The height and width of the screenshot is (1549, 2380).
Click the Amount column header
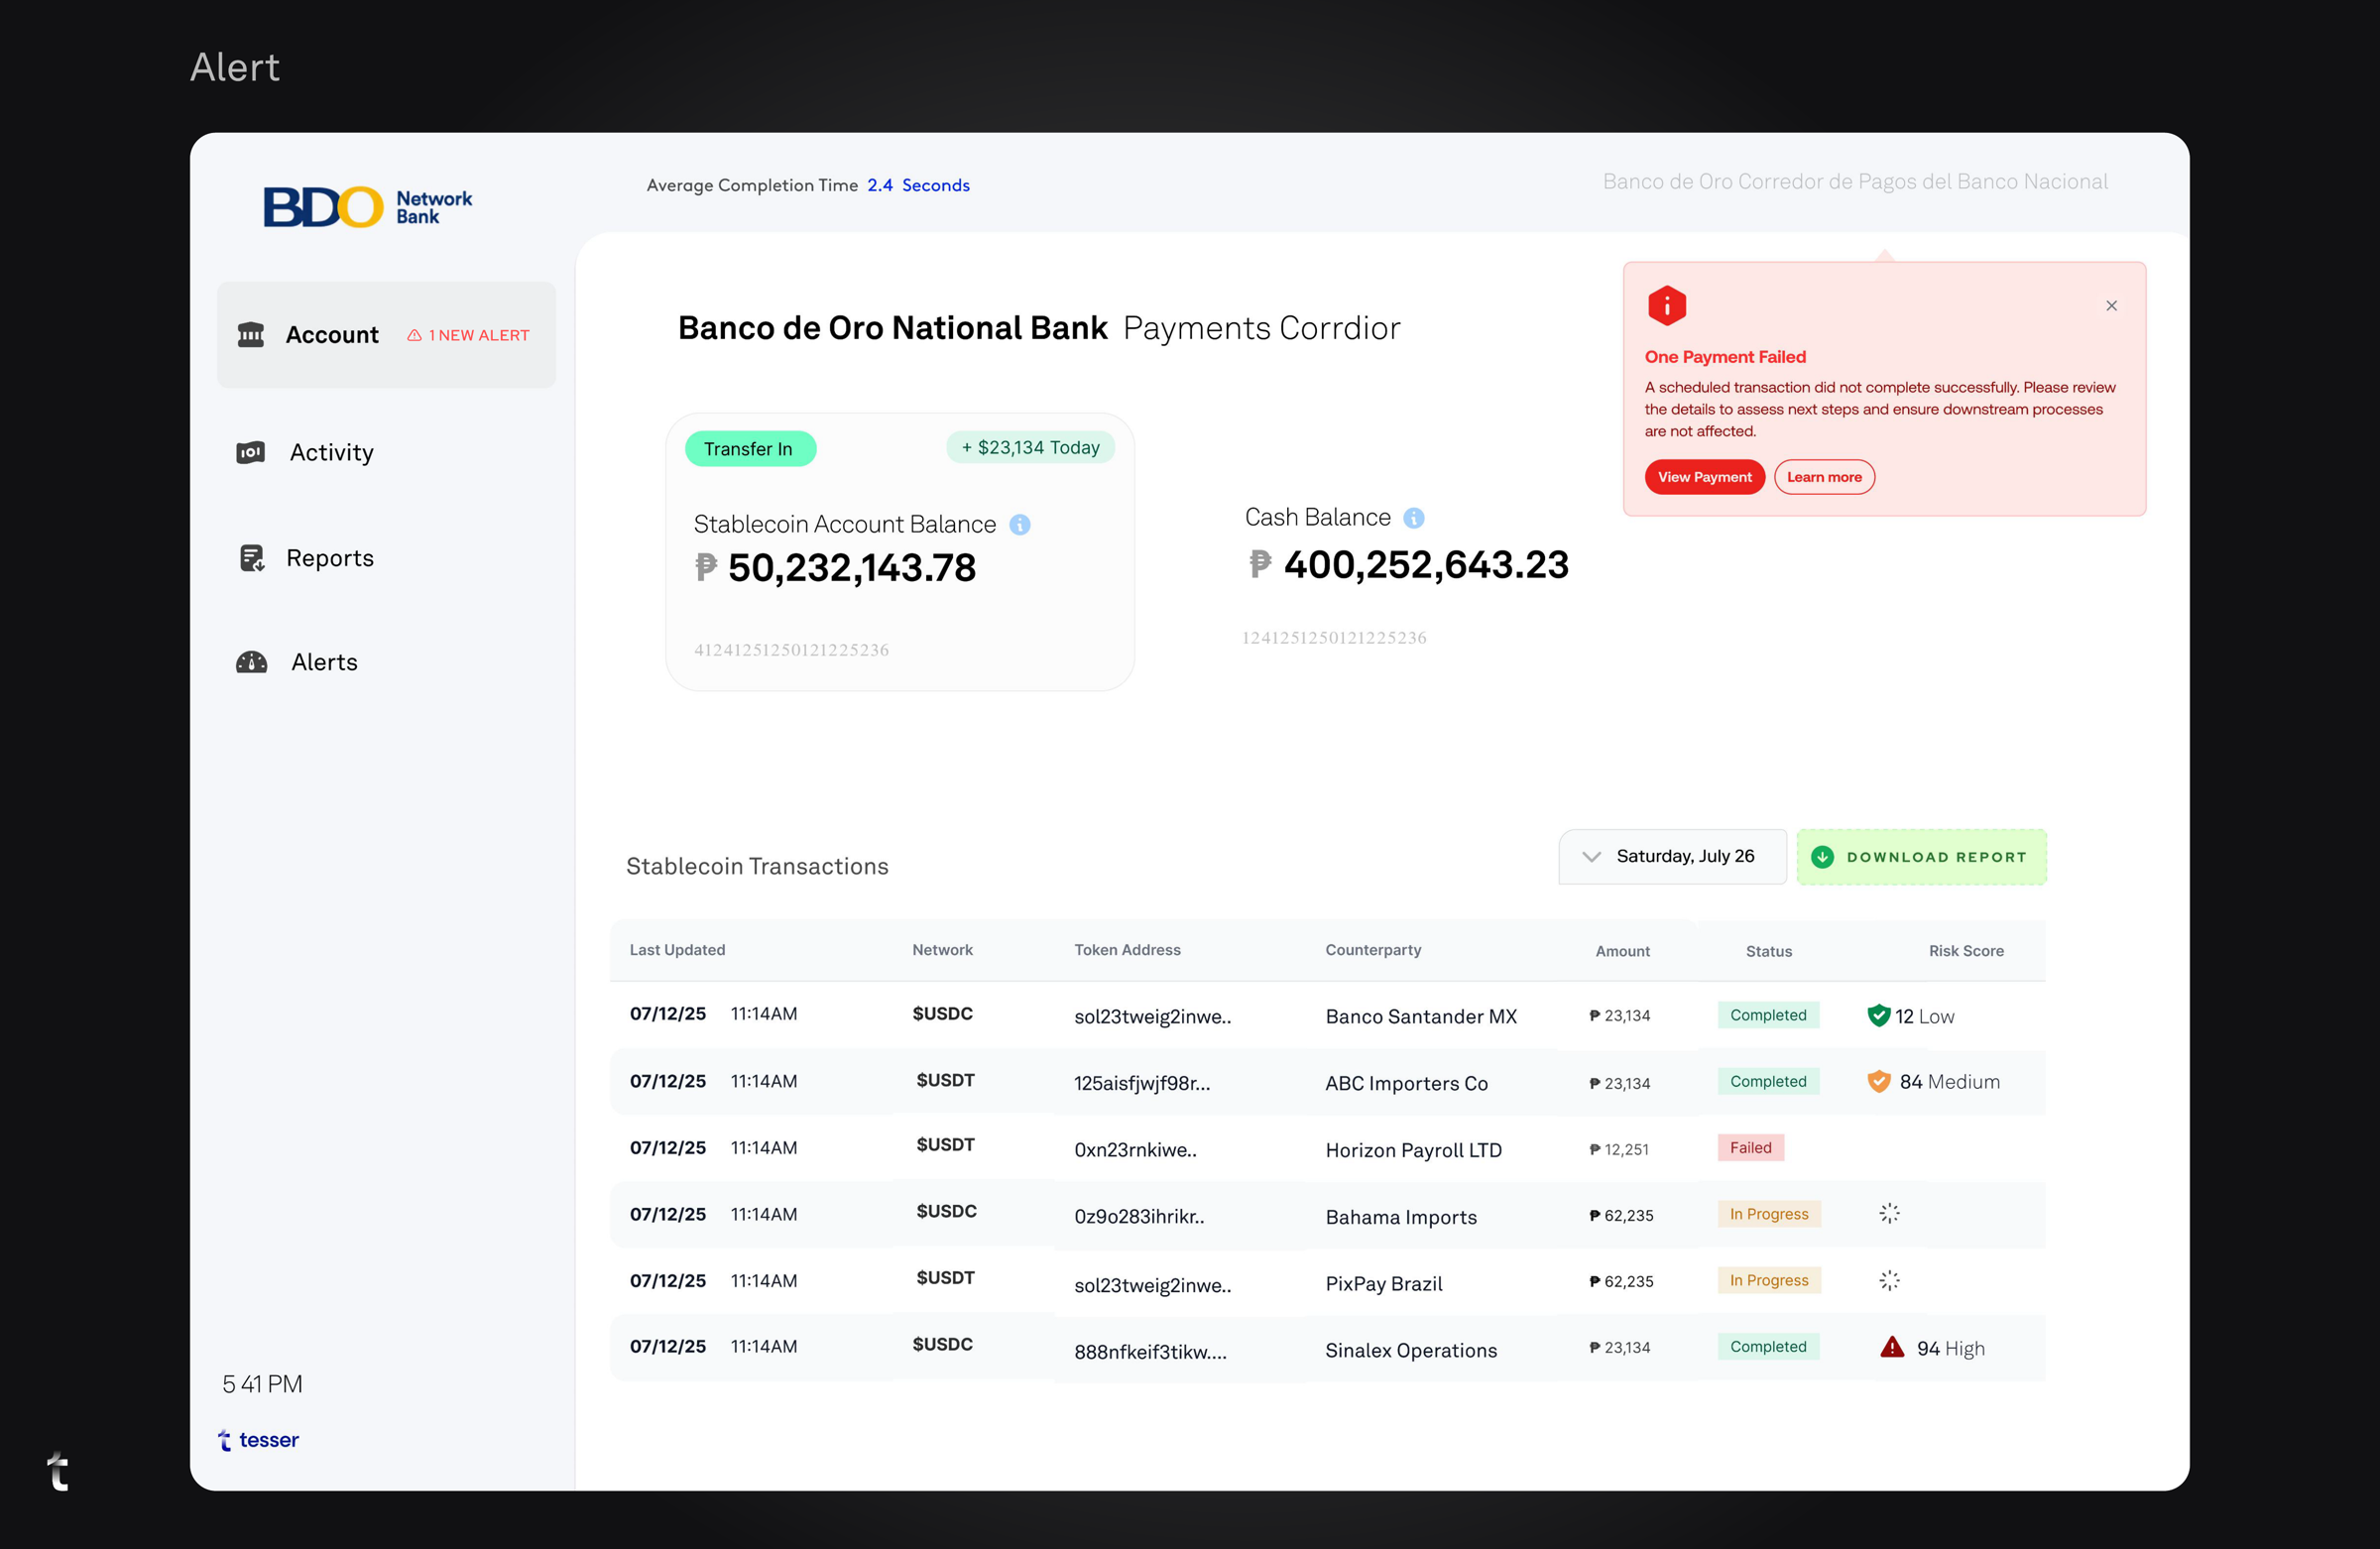[1622, 951]
